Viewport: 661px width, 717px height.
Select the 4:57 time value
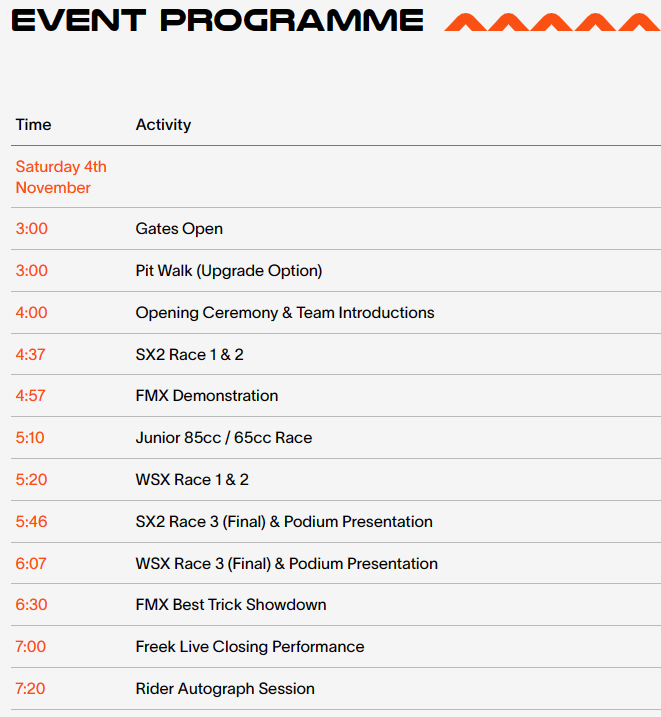tap(30, 396)
